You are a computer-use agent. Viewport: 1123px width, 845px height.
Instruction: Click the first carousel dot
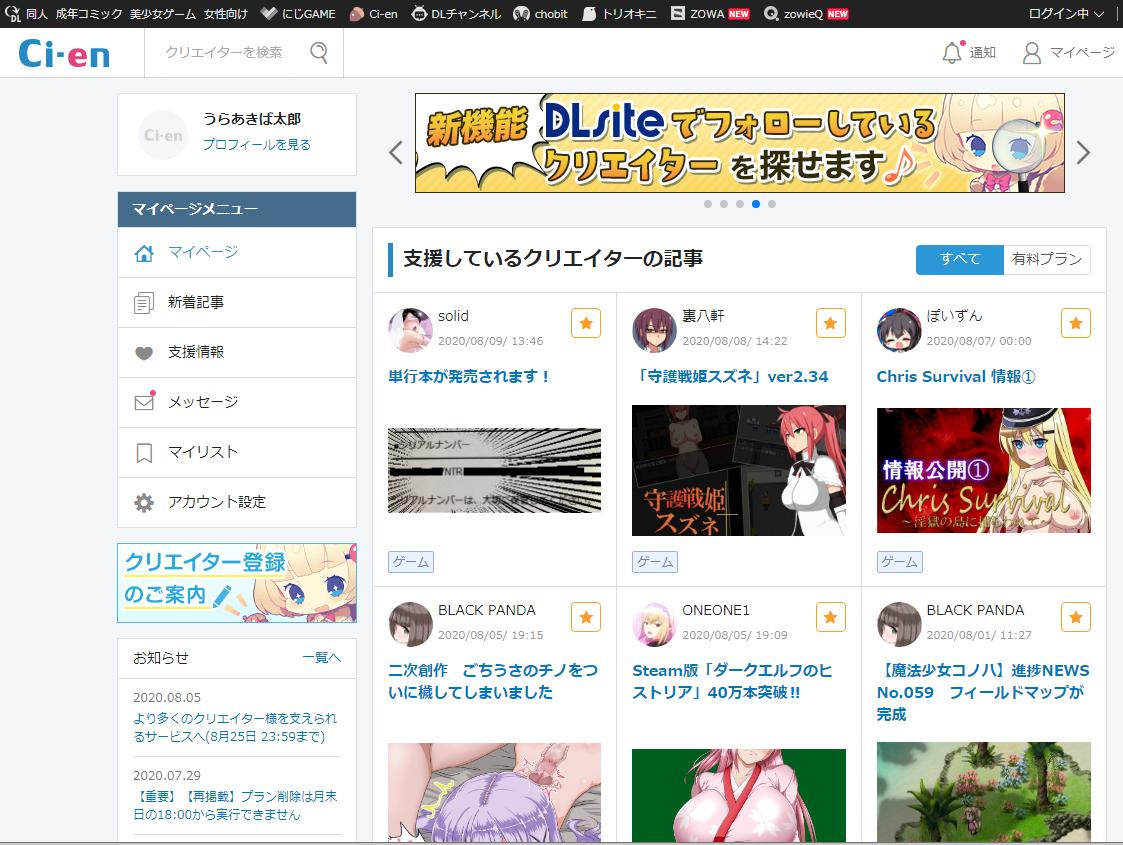(708, 204)
